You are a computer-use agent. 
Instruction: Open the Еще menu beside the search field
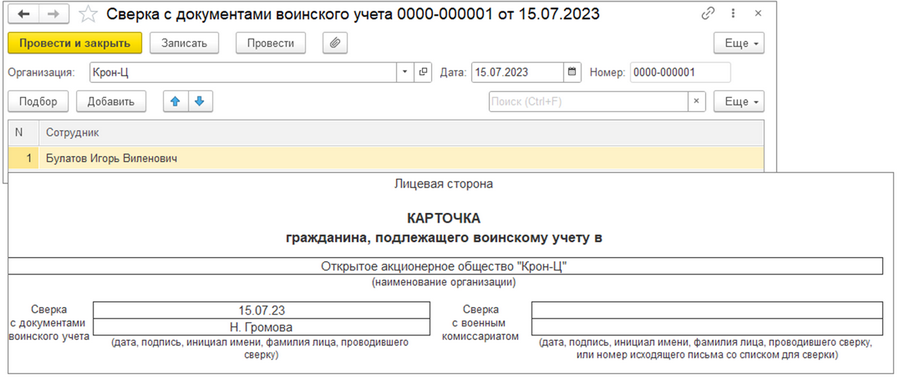click(739, 102)
